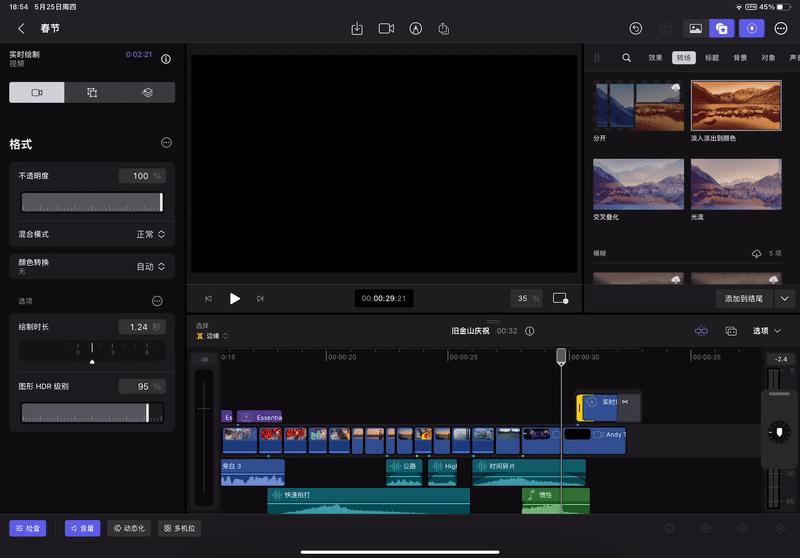Viewport: 800px width, 558px height.
Task: Switch to the 标题 titles tab
Action: click(x=711, y=58)
